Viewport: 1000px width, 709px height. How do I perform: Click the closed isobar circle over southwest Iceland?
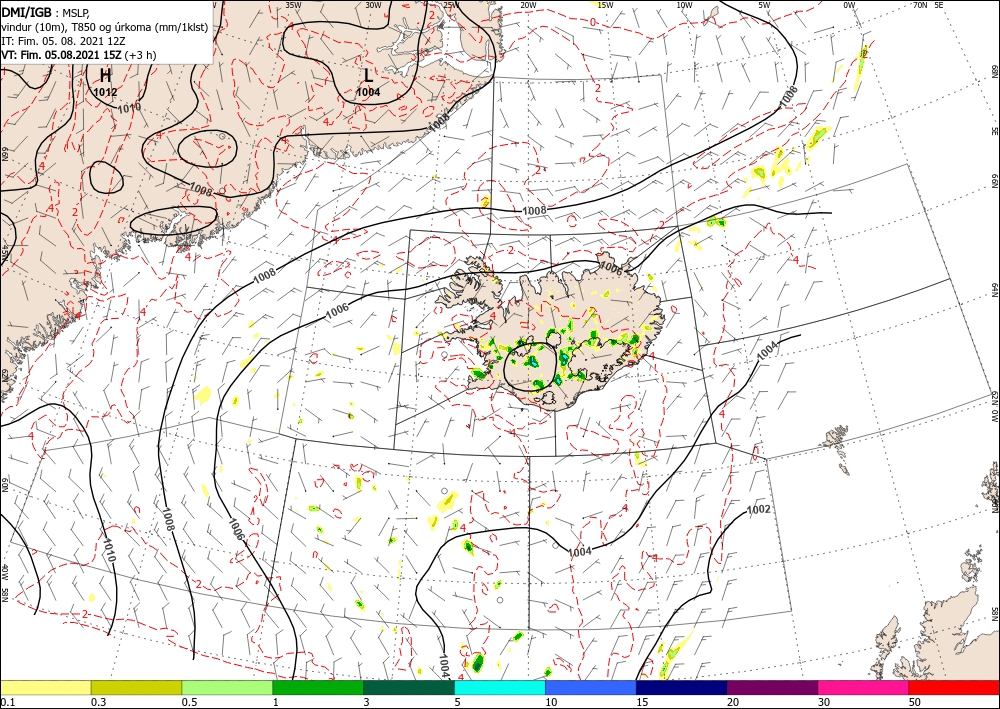click(x=531, y=367)
